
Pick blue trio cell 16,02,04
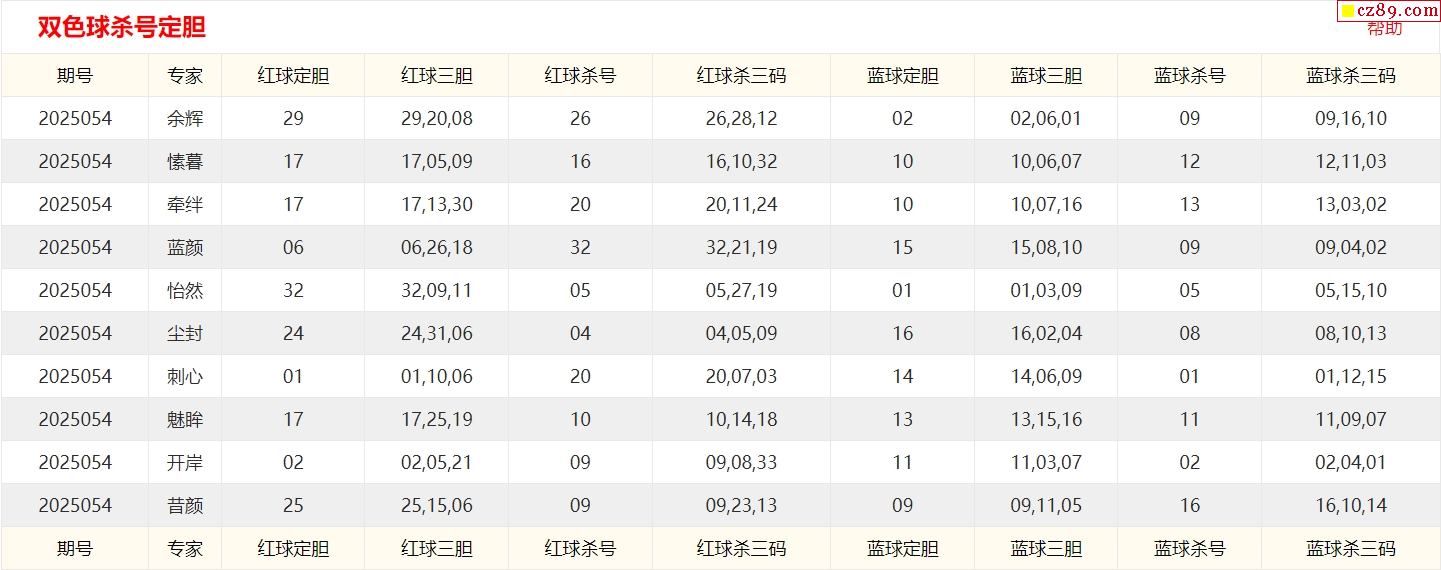(x=1046, y=333)
